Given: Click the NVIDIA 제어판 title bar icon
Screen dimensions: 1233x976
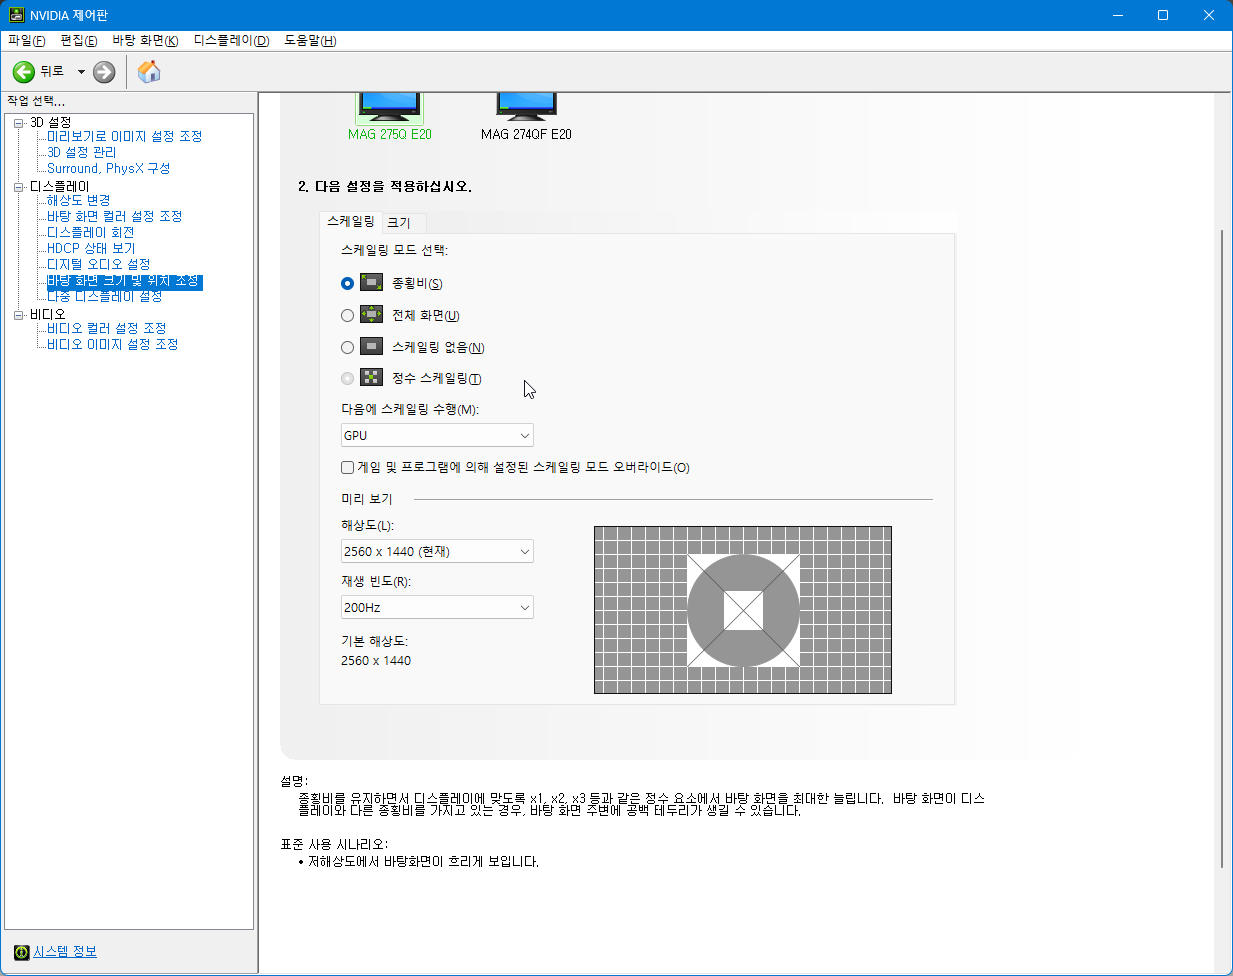Looking at the screenshot, I should tap(17, 15).
